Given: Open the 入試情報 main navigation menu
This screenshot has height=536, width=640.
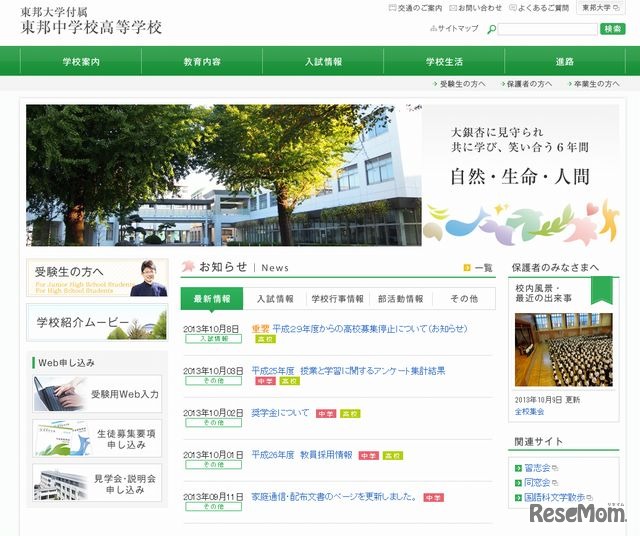Looking at the screenshot, I should (x=323, y=61).
